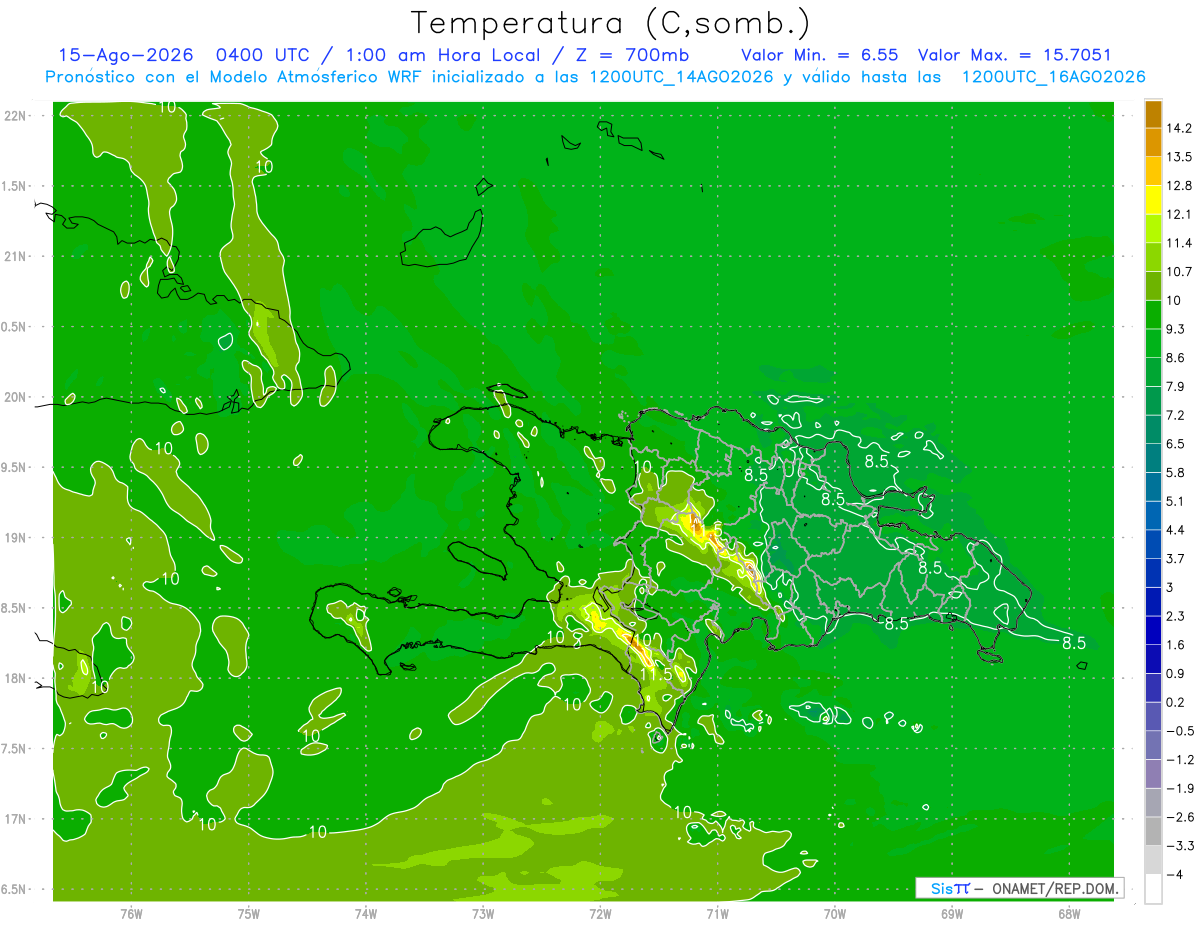The width and height of the screenshot is (1200, 927).
Task: Click 'Valor Min. = 6.55' readout
Action: click(820, 55)
